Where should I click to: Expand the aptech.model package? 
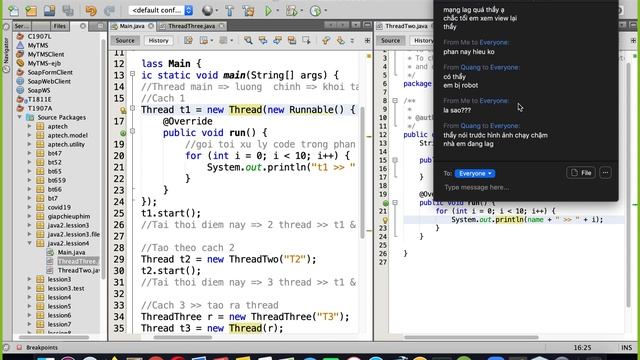click(29, 135)
